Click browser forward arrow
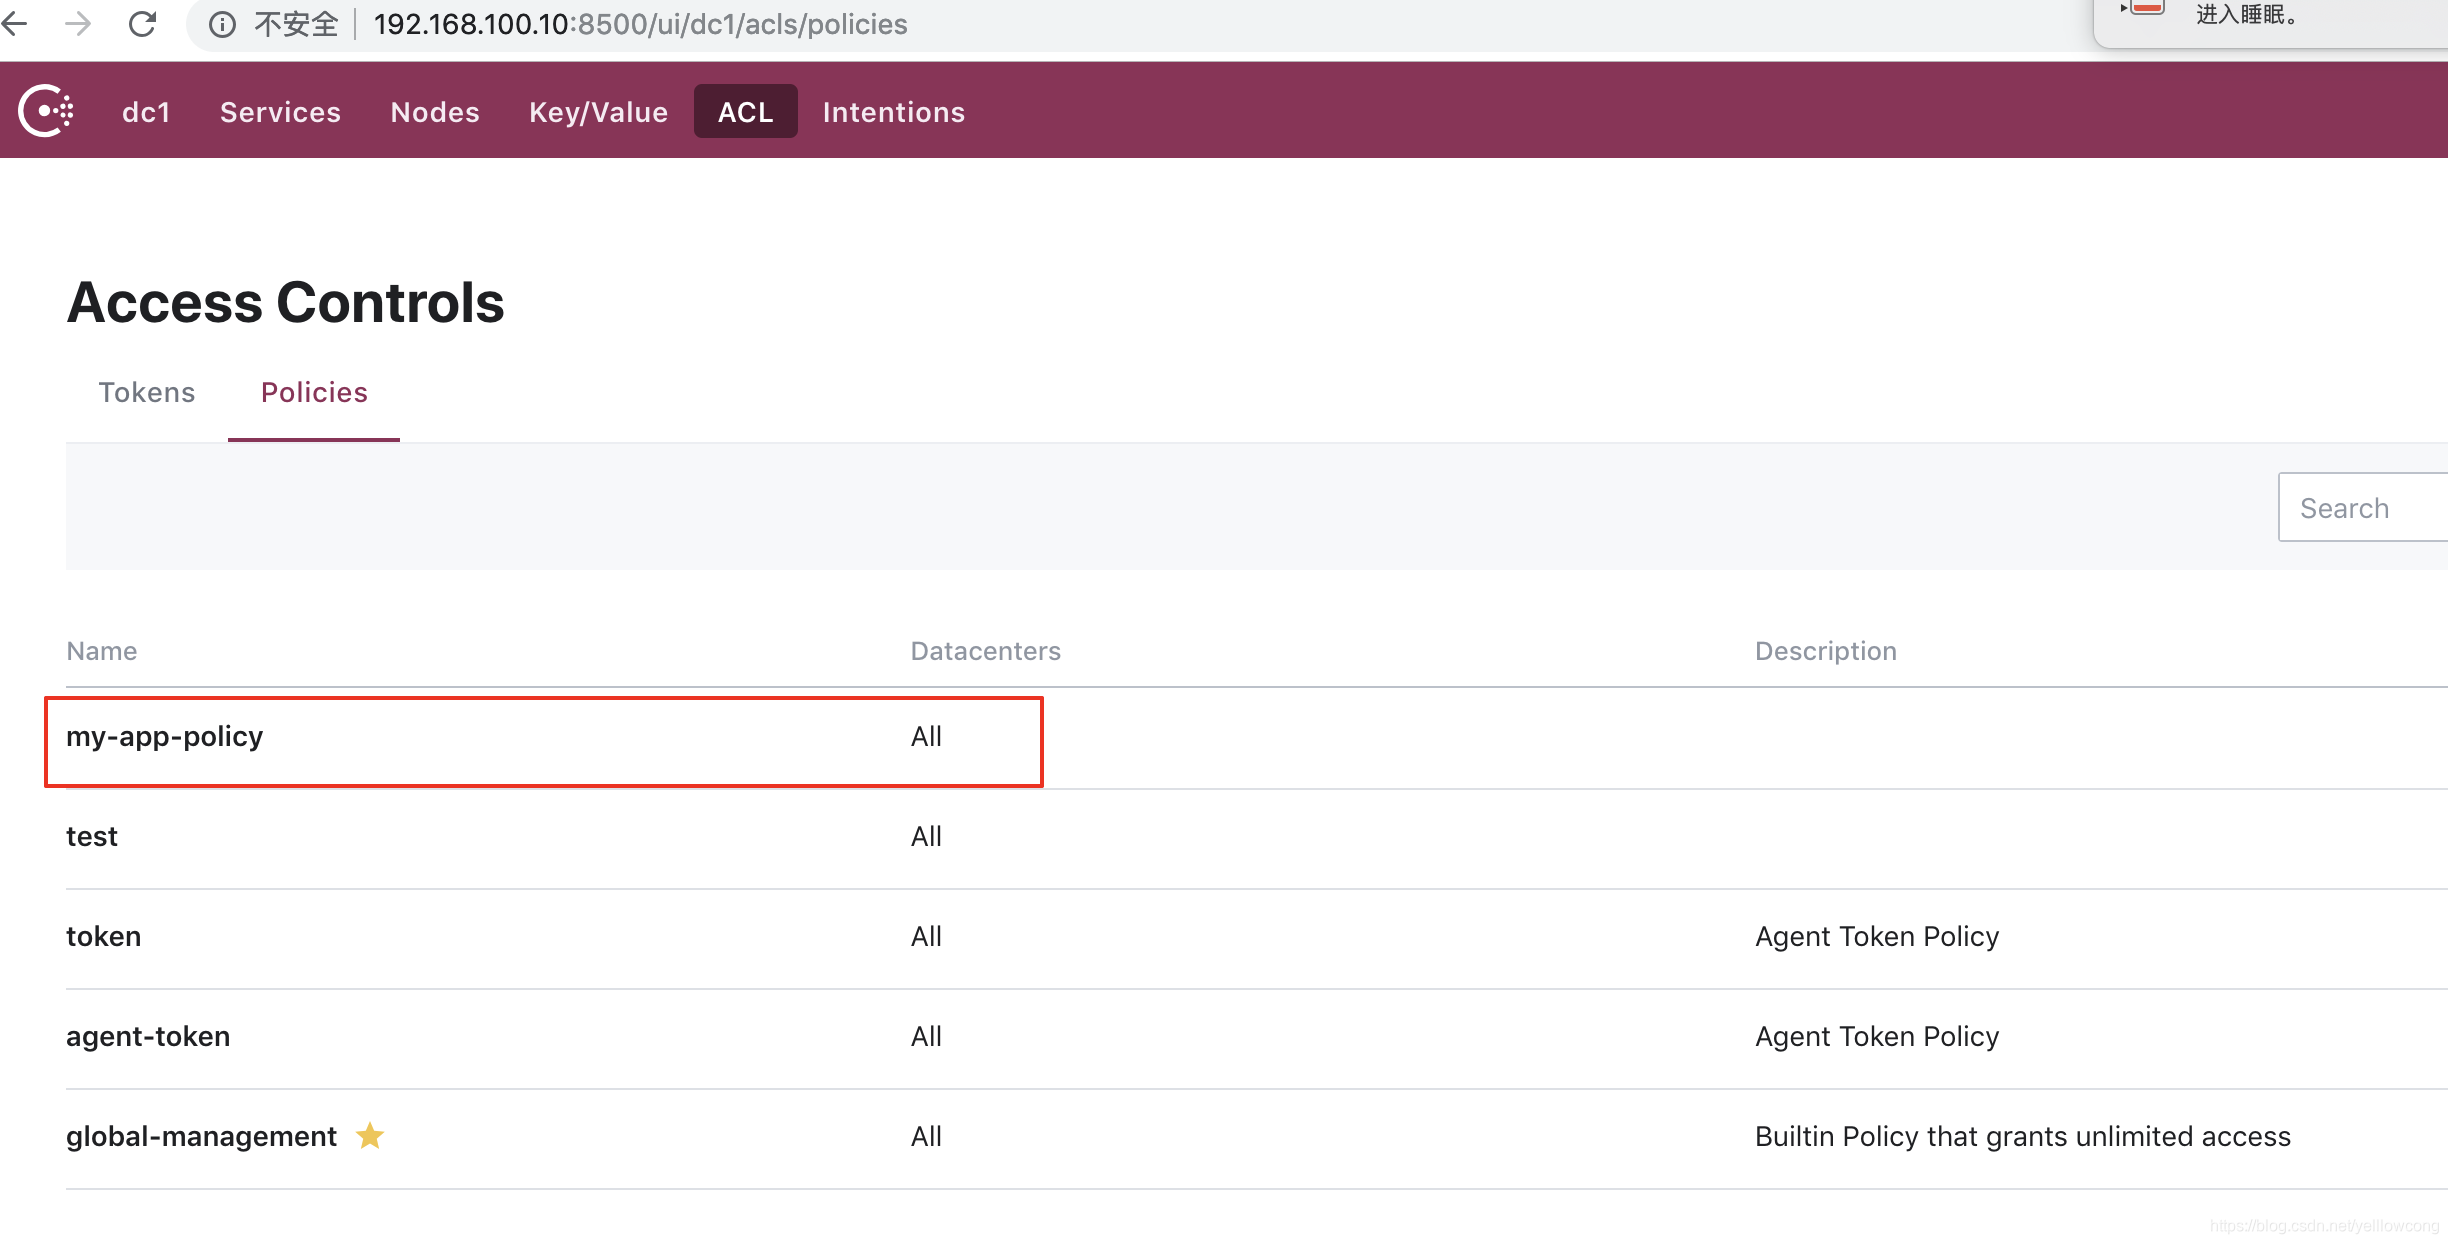 pos(78,23)
